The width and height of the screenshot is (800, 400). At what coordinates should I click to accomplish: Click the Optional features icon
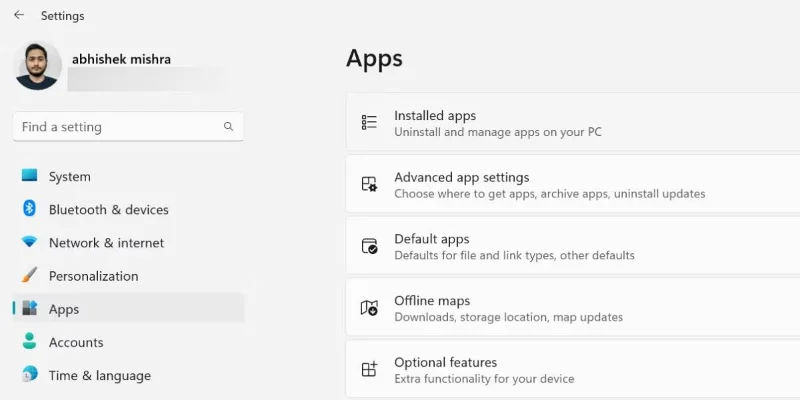(369, 369)
